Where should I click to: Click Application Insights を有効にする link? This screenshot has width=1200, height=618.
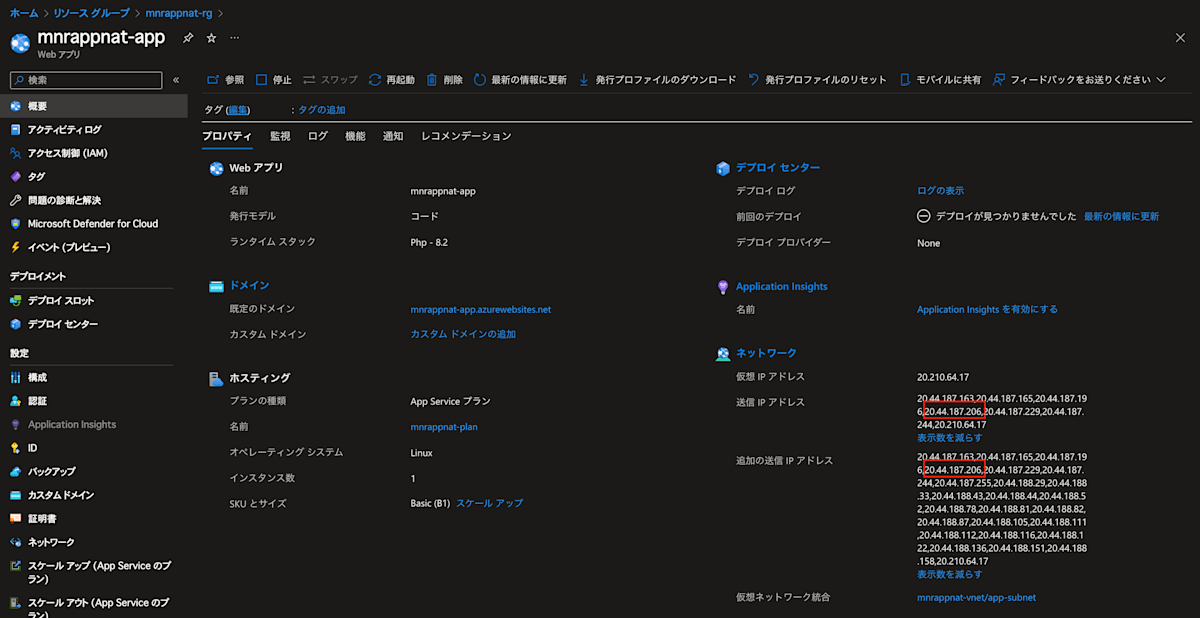point(987,310)
